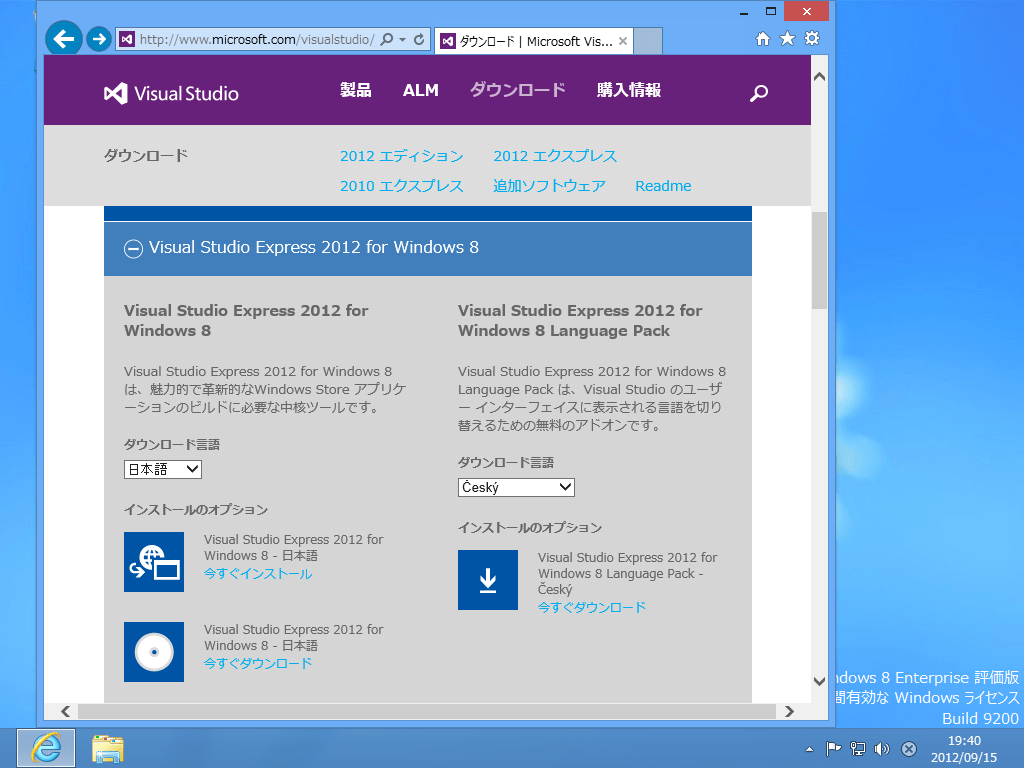Collapse Visual Studio Express 2012 for Windows 8 section
The width and height of the screenshot is (1024, 768).
click(x=133, y=248)
